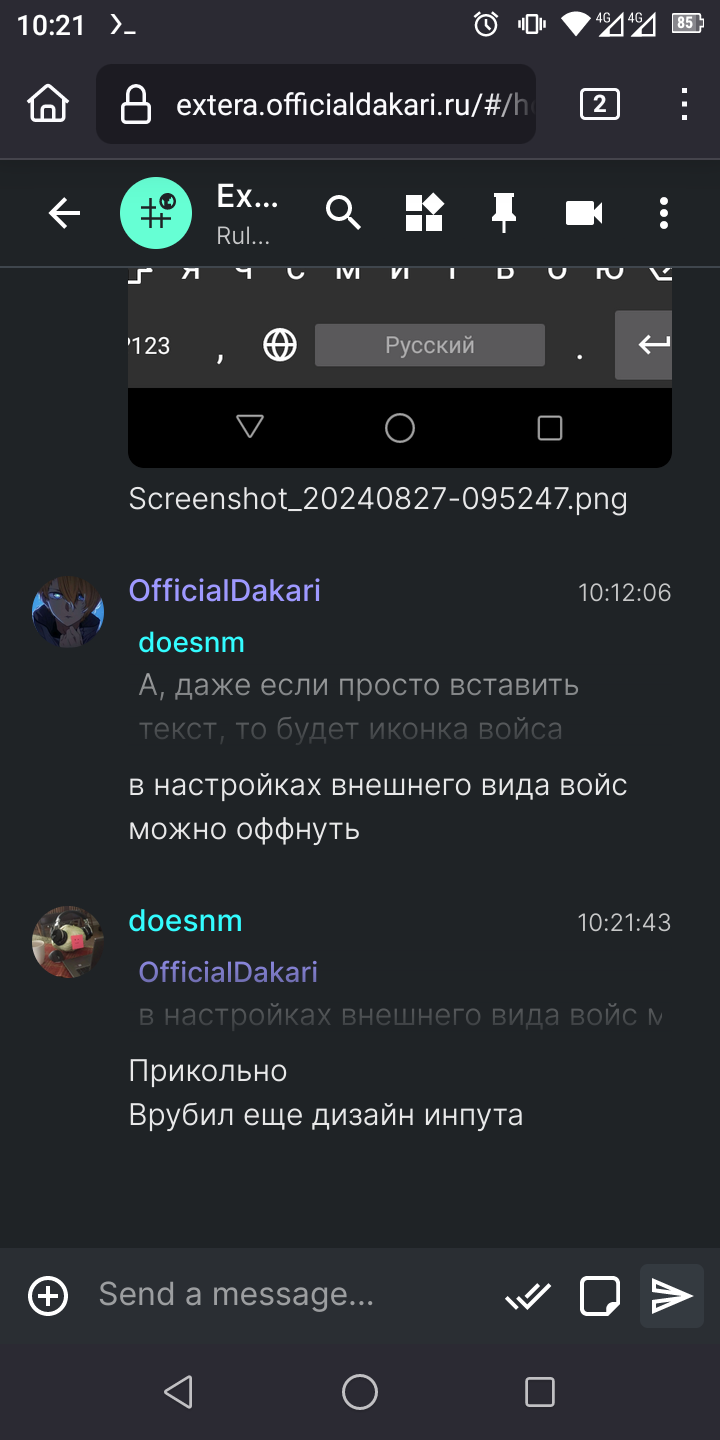
Task: Send the message with the arrow button
Action: click(x=672, y=1296)
